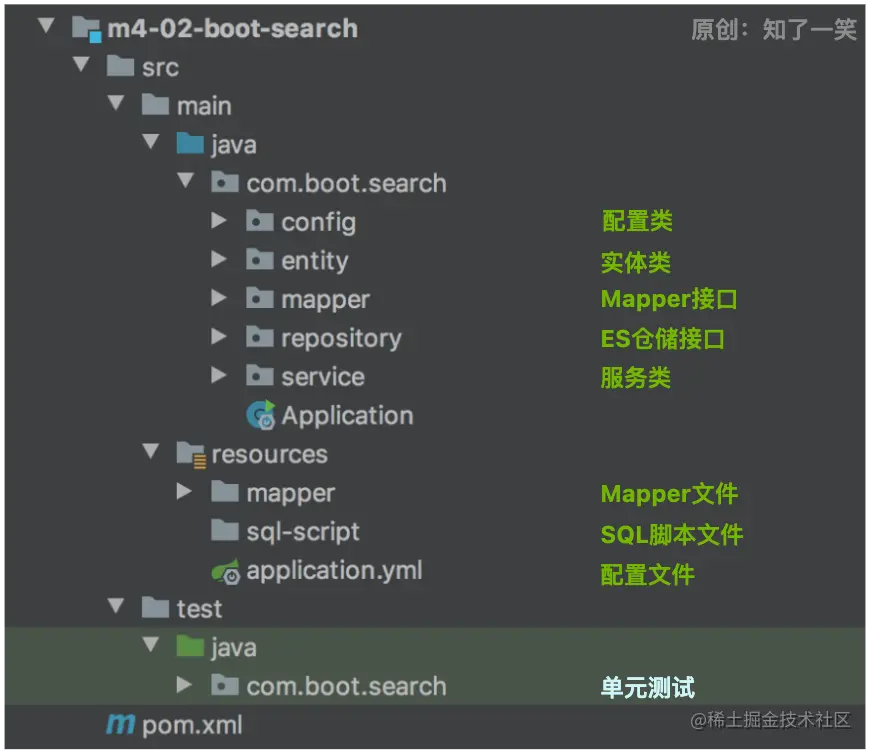The height and width of the screenshot is (753, 874).
Task: Select the java label under test
Action: tap(234, 649)
